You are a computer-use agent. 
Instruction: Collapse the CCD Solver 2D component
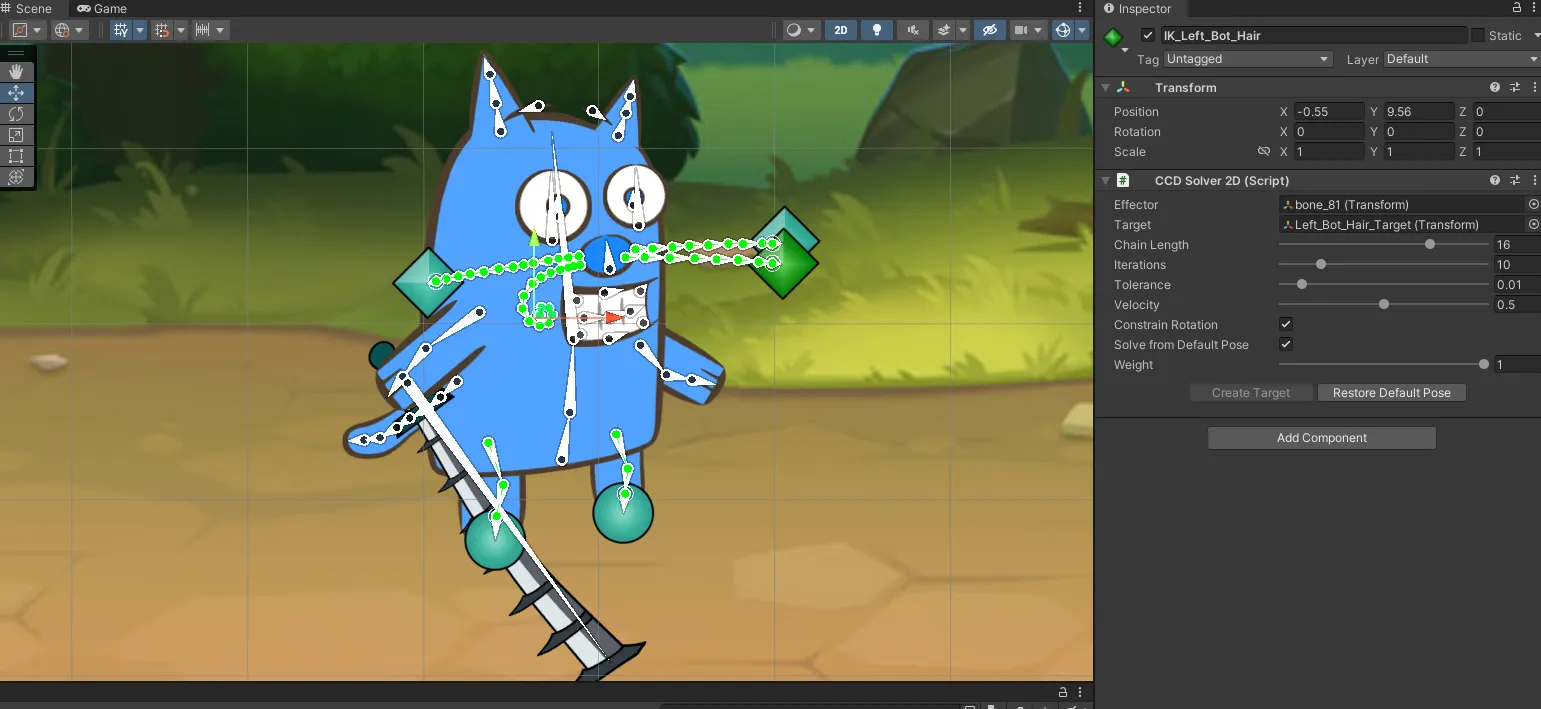point(1105,181)
